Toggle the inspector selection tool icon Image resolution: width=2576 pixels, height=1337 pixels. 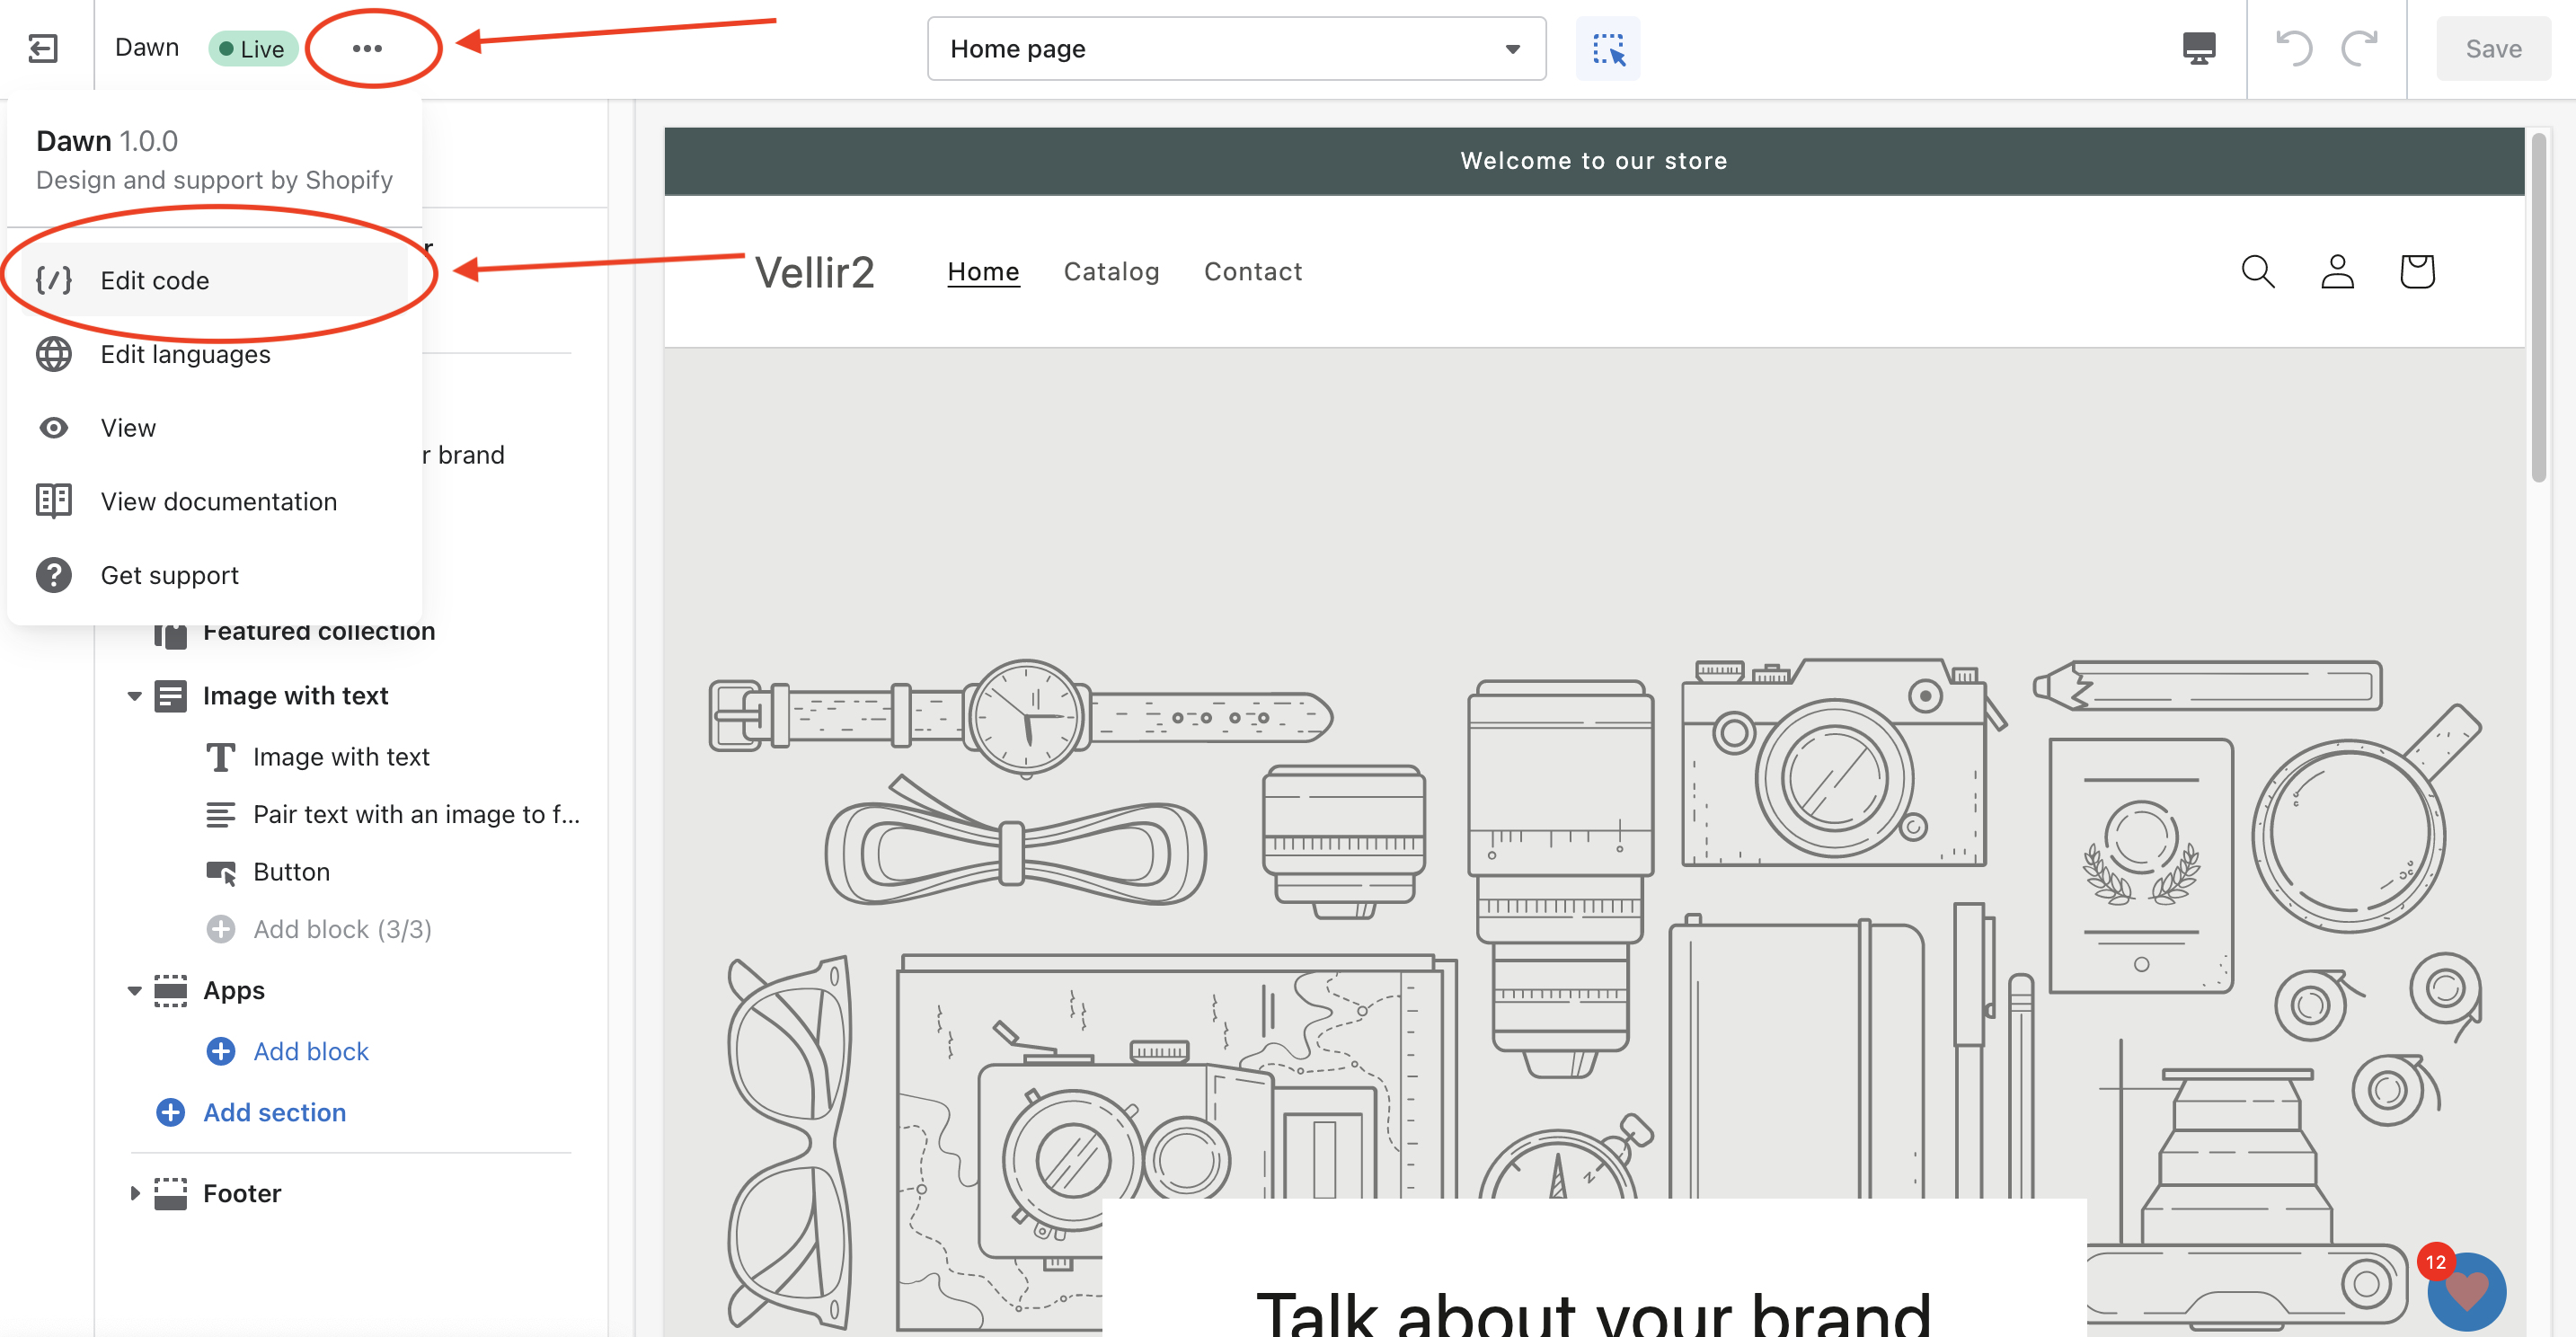(1607, 48)
